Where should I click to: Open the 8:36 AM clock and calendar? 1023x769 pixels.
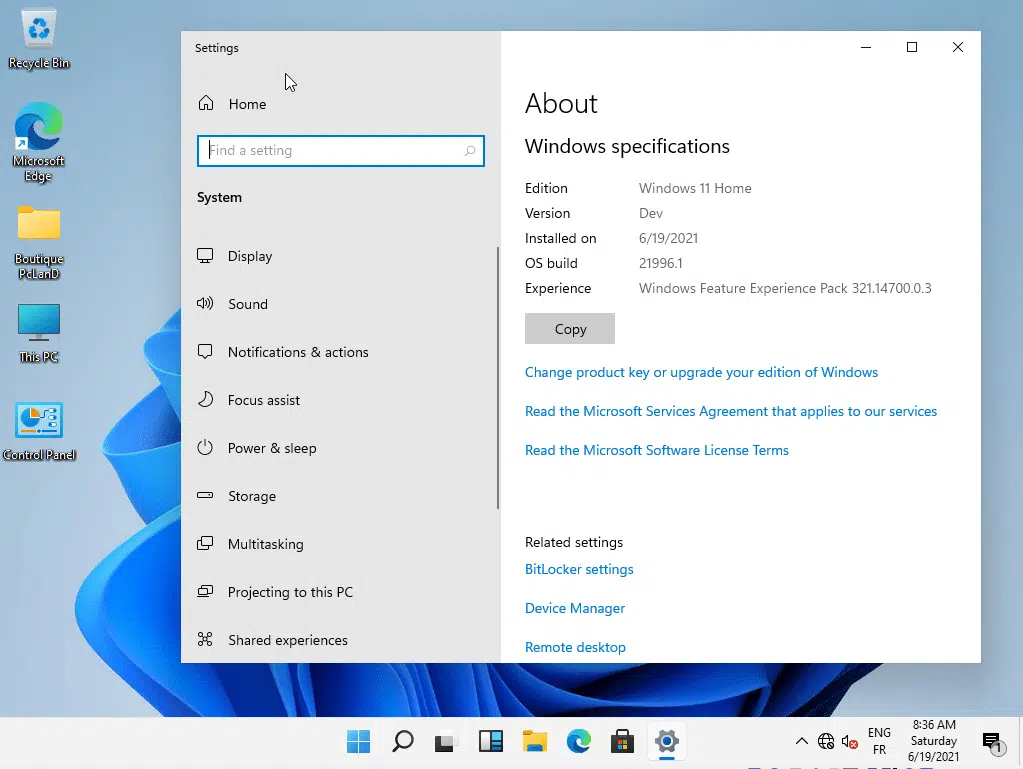click(934, 742)
